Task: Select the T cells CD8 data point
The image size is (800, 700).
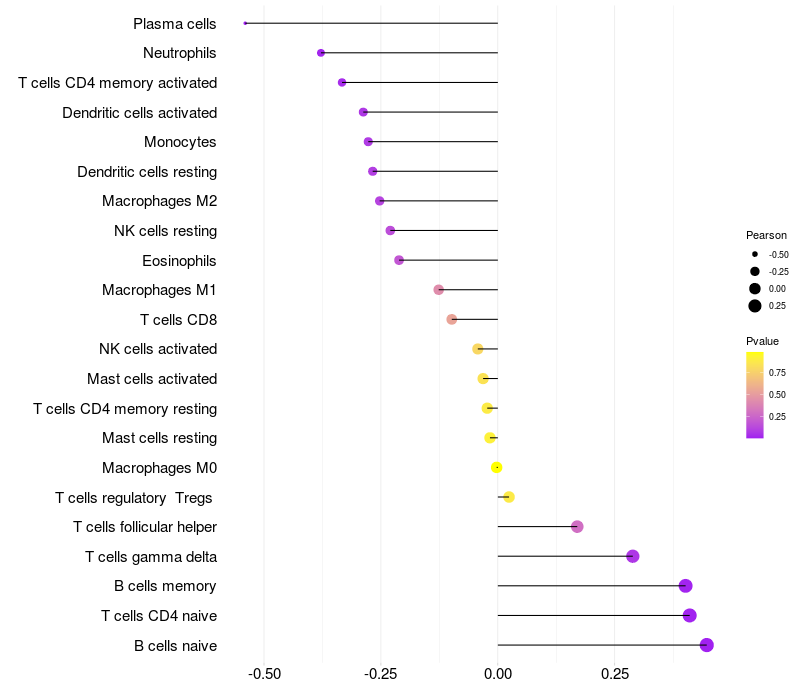Action: coord(452,319)
